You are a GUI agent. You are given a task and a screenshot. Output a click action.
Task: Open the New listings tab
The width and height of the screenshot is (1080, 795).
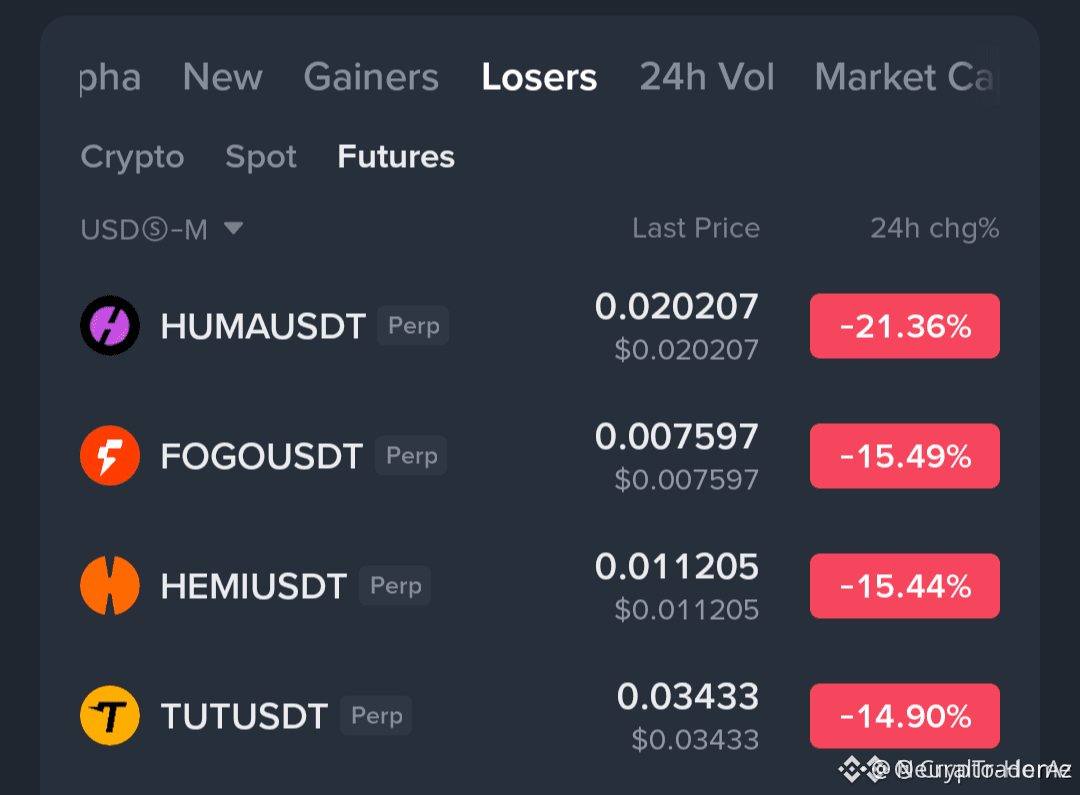pos(222,76)
